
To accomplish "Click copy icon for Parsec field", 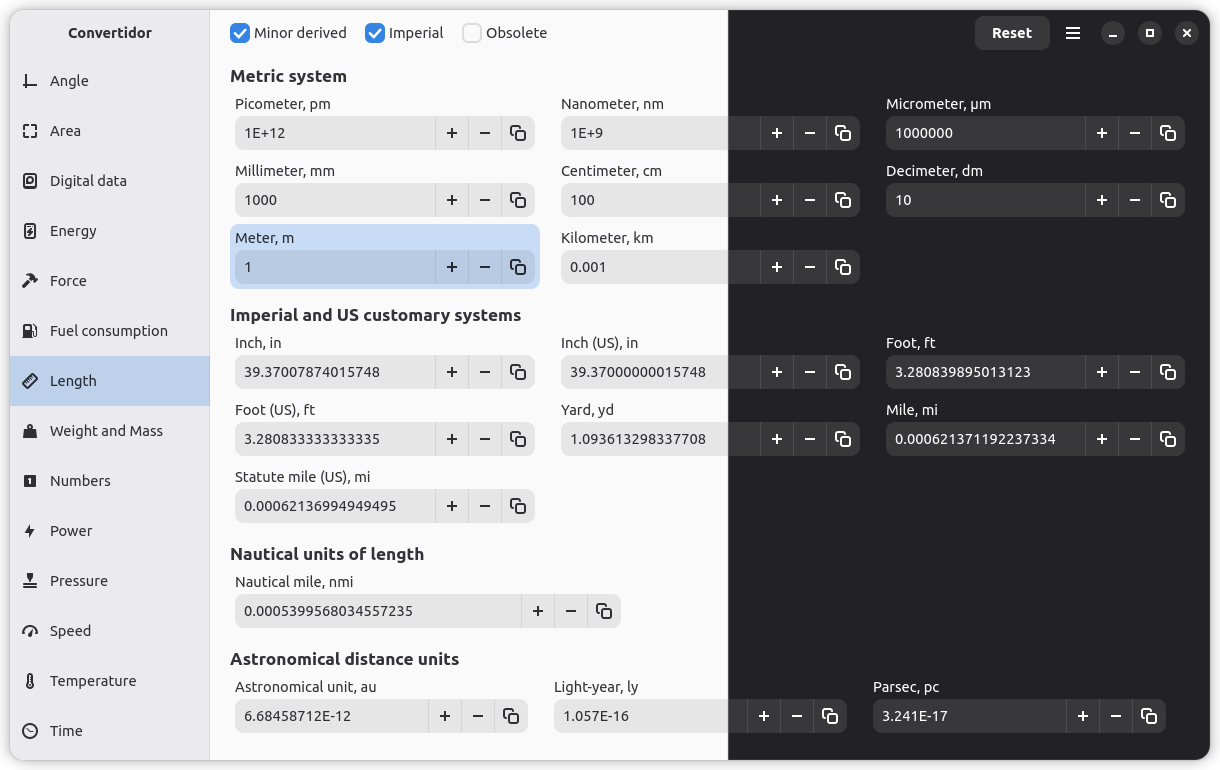I will coord(1149,716).
